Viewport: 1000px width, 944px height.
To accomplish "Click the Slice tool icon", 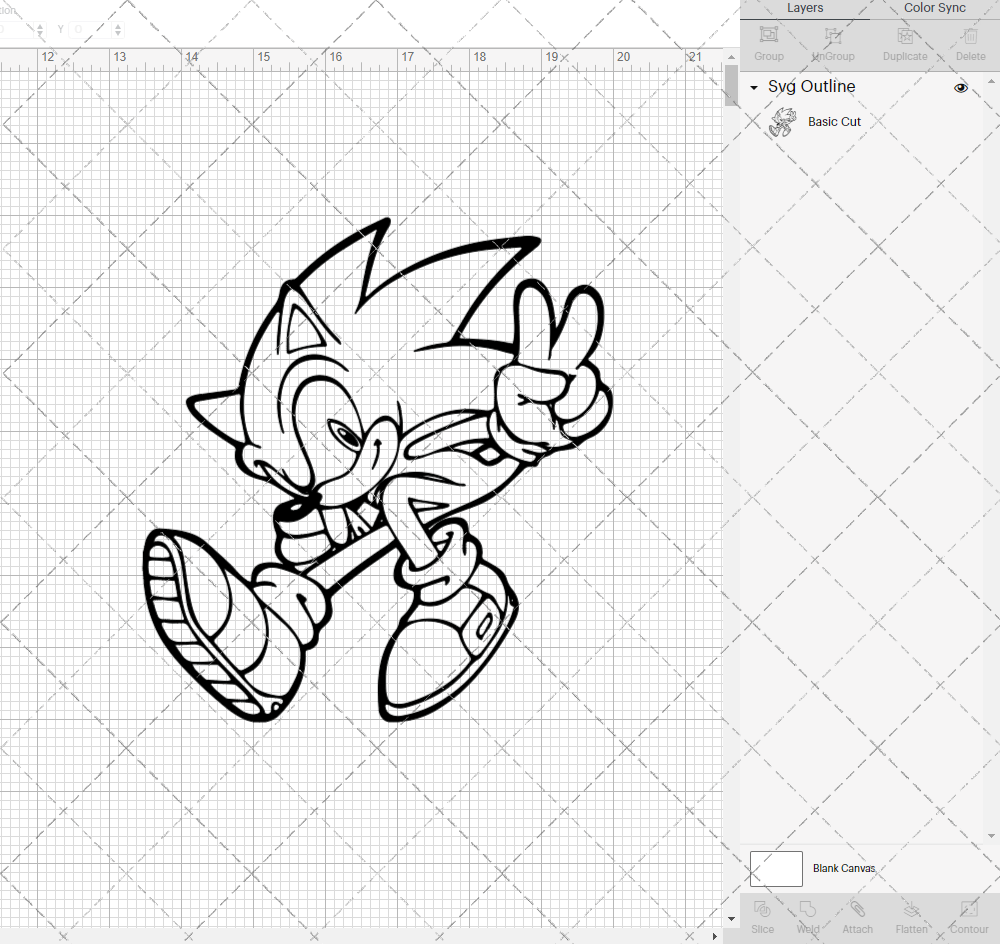I will coord(762,909).
